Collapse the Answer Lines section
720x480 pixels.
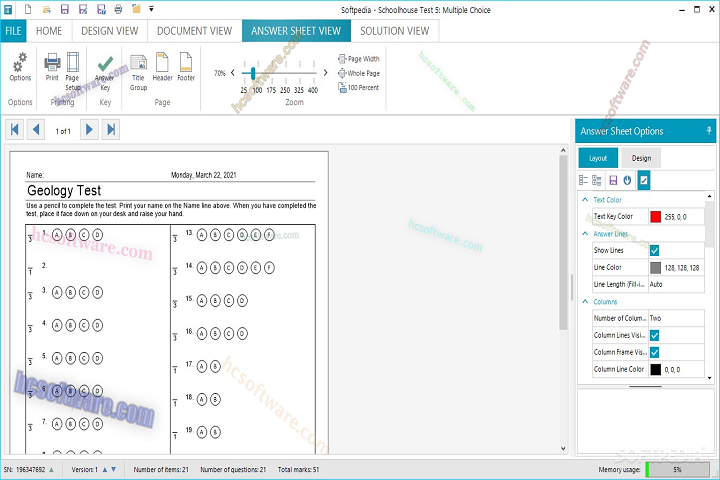(x=585, y=234)
